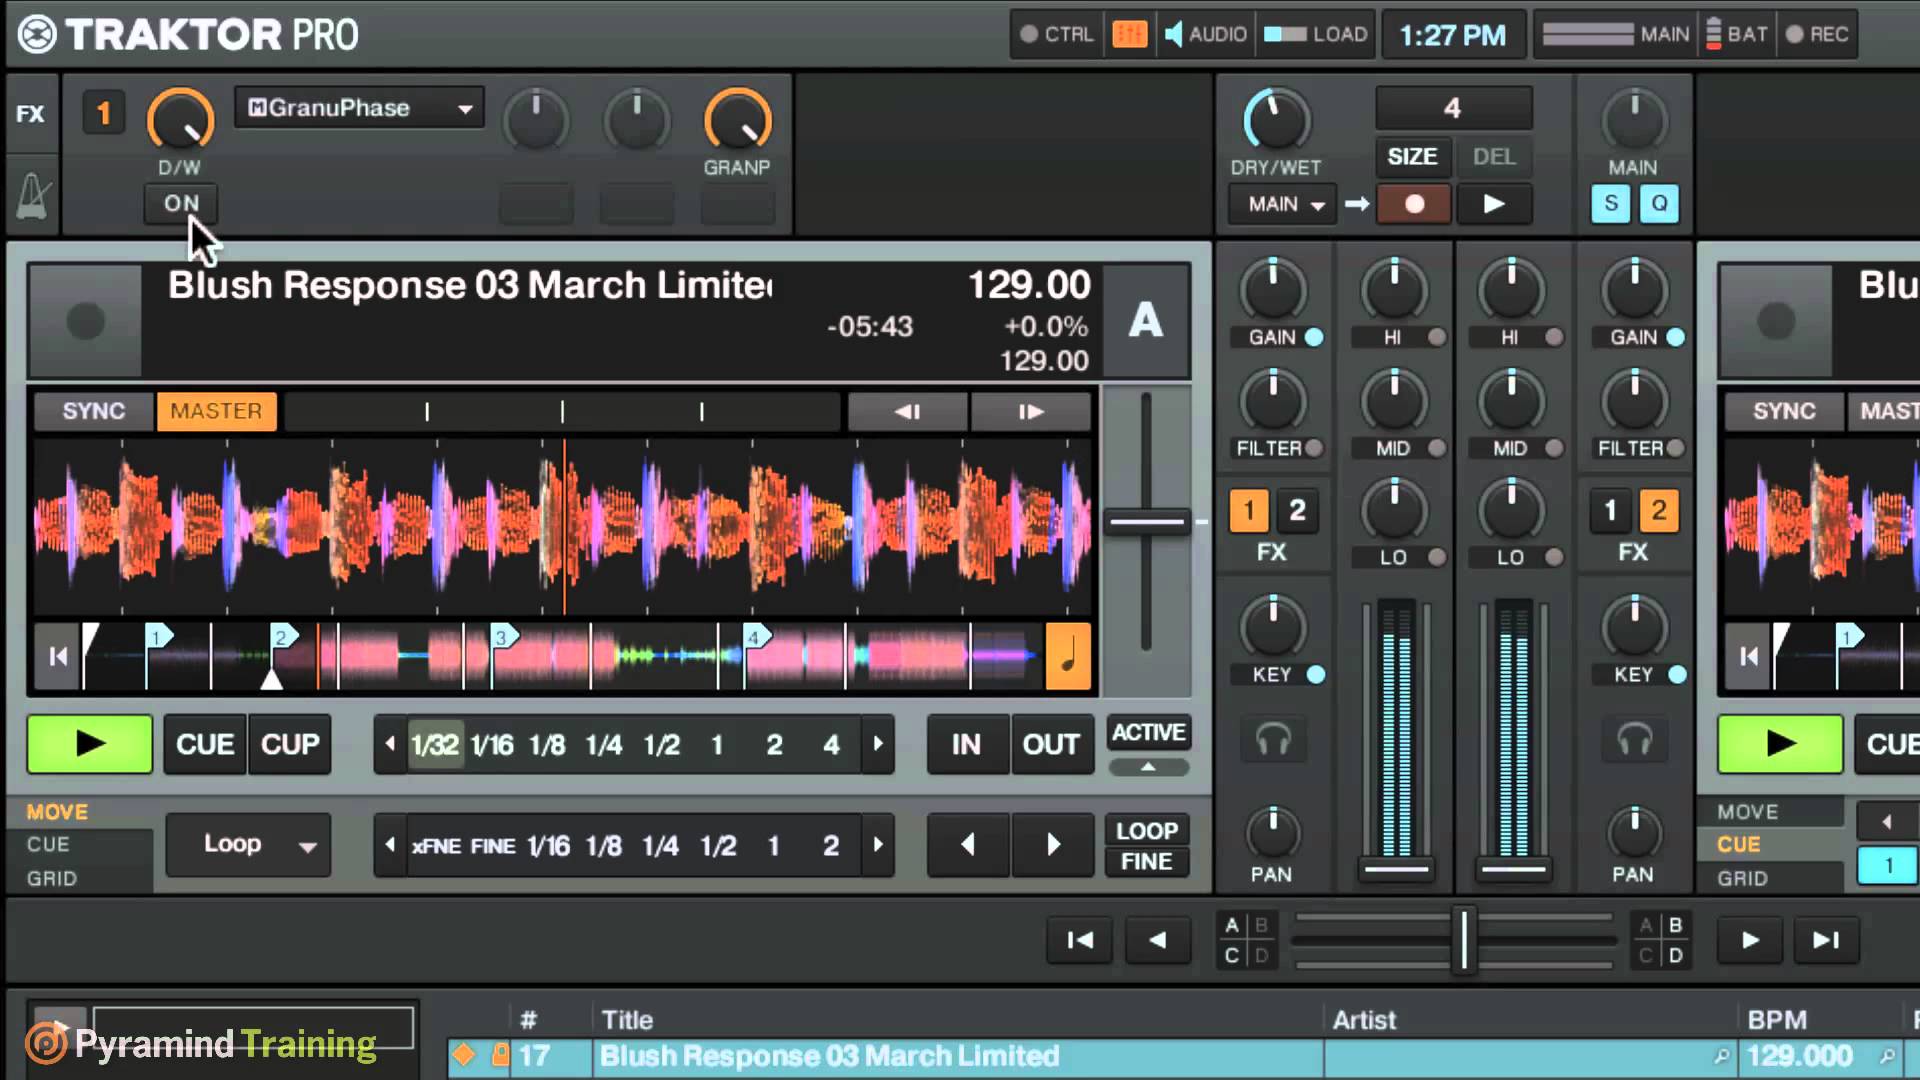Set the loop size to 1/4

[604, 745]
